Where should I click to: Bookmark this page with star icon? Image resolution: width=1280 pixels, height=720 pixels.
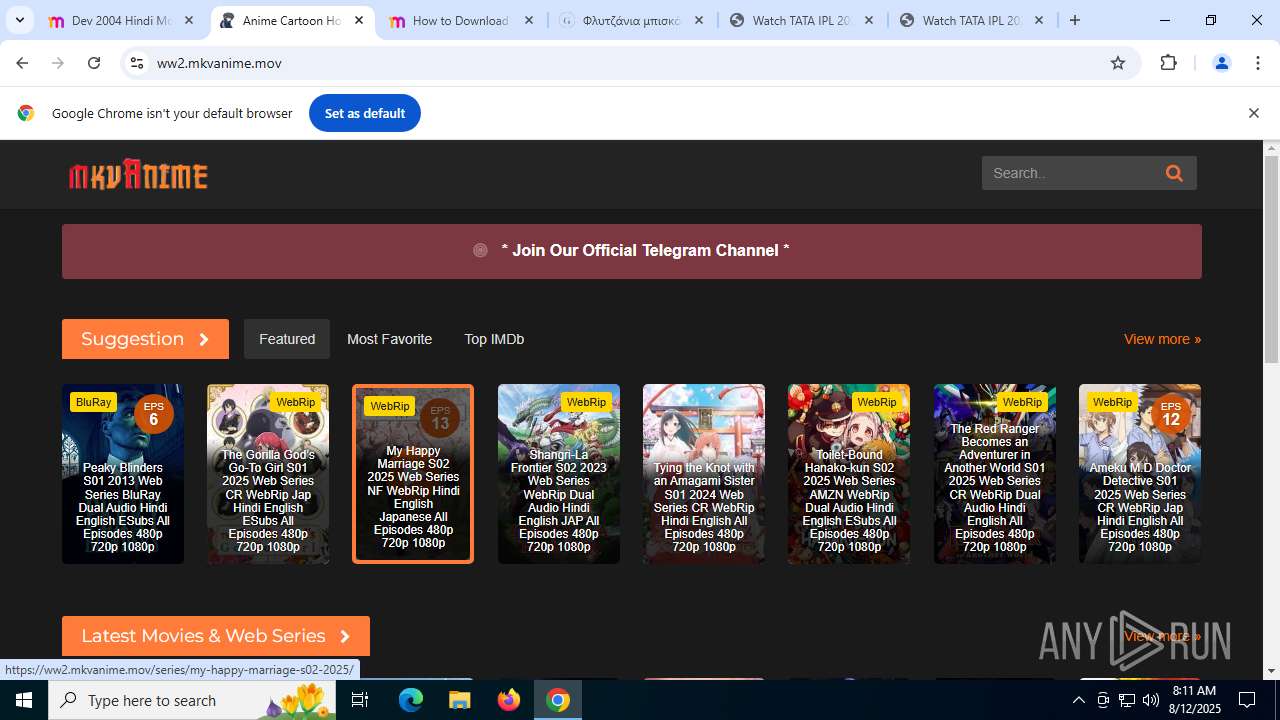pyautogui.click(x=1118, y=63)
